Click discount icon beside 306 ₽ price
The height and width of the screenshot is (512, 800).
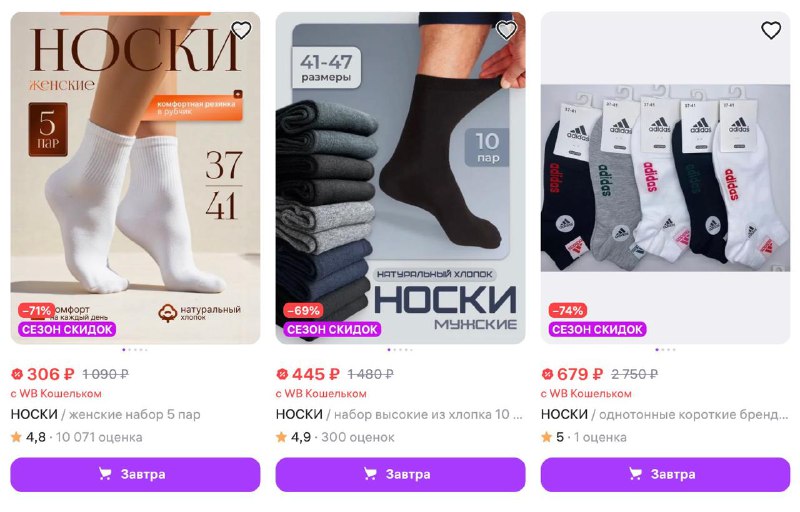coord(17,374)
